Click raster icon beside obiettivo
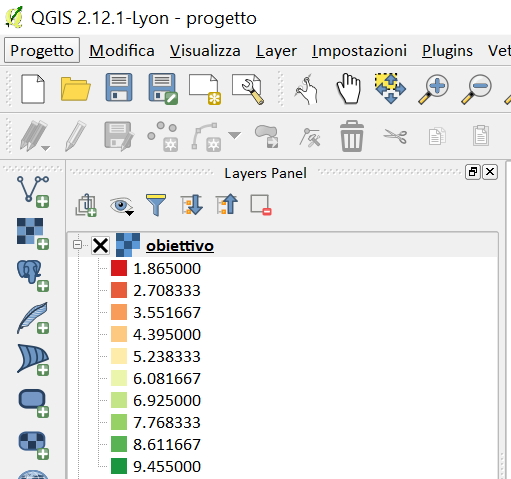The image size is (511, 479). coord(128,245)
